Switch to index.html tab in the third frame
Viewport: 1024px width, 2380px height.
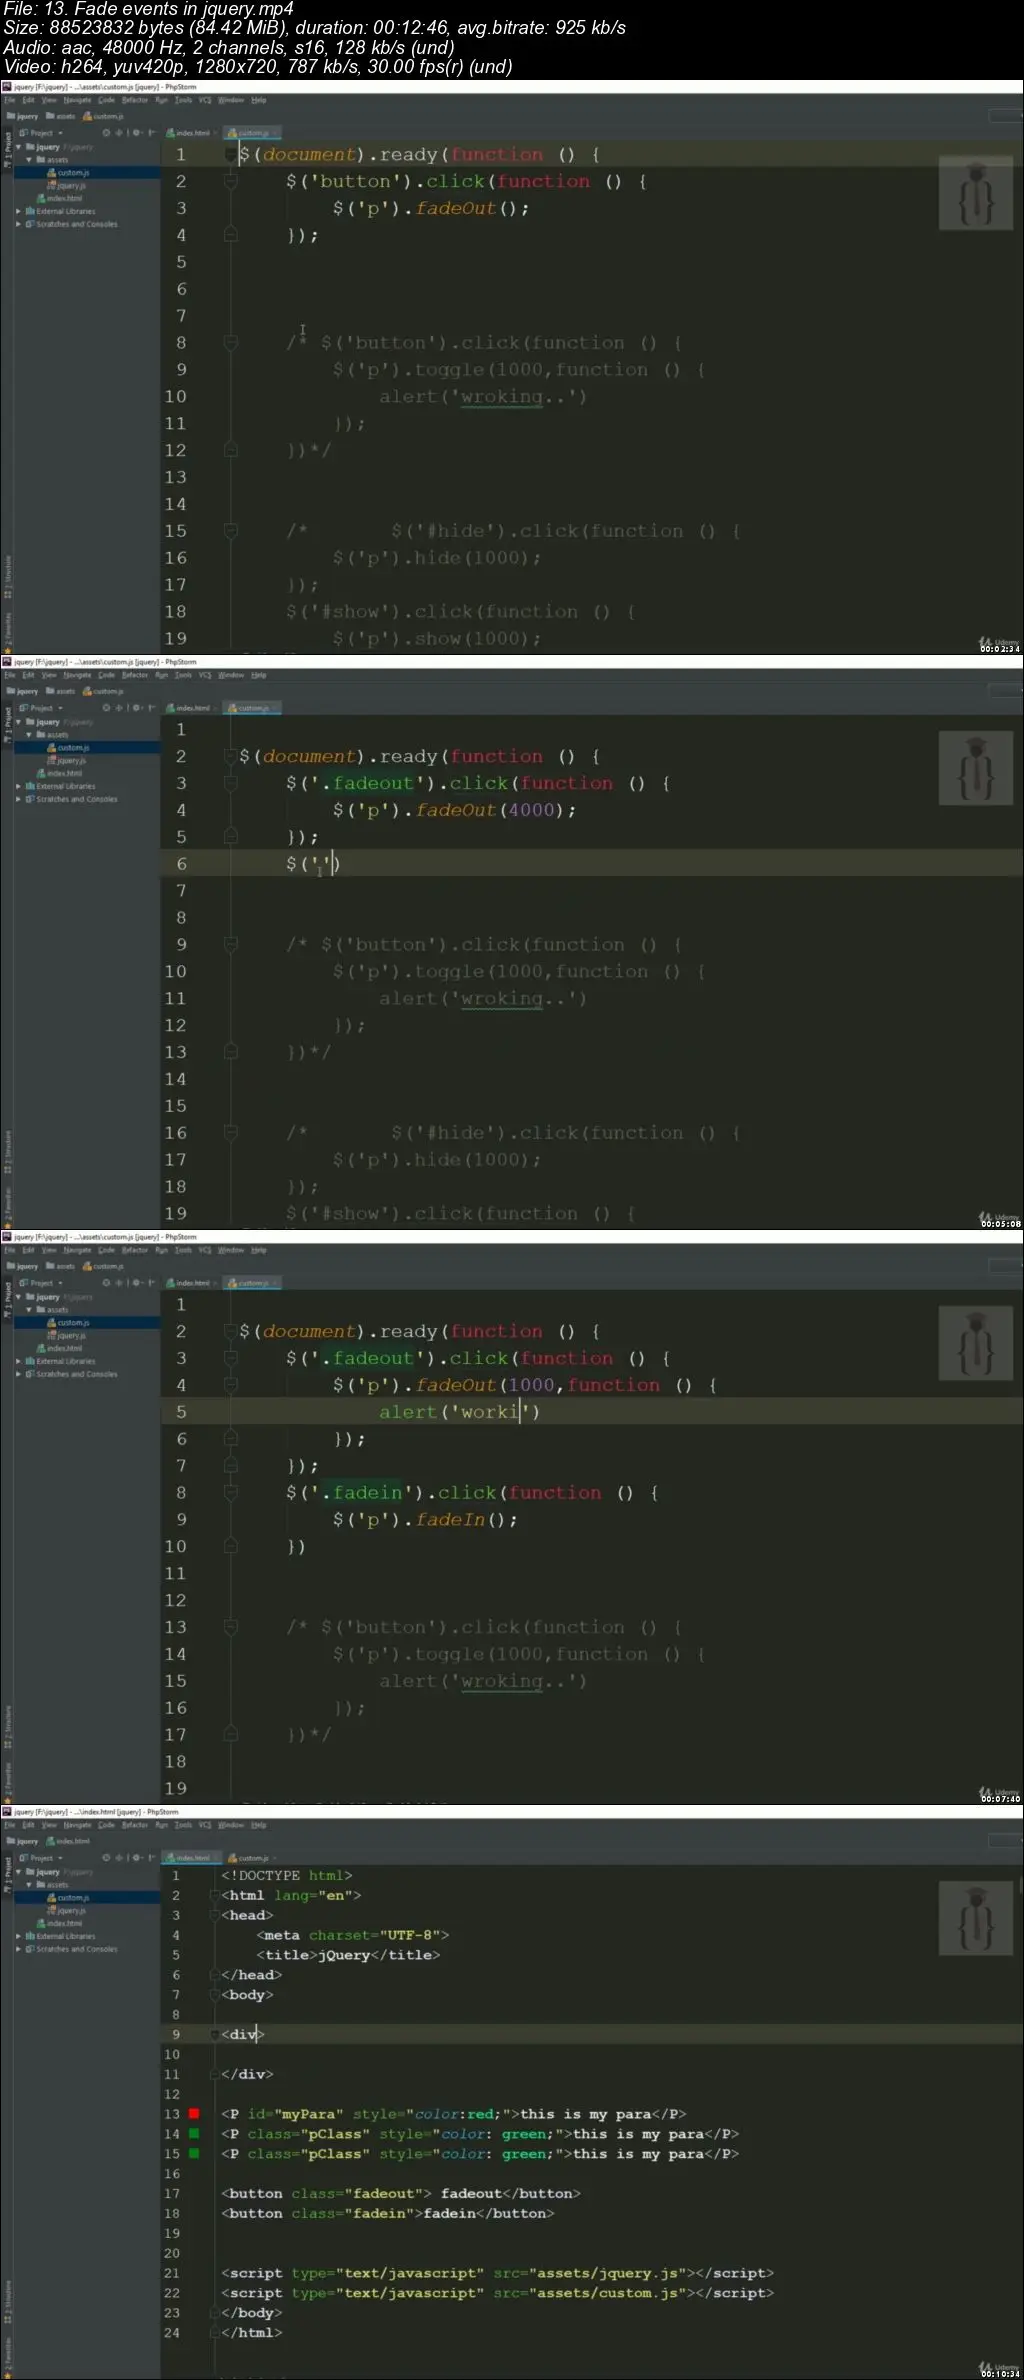[x=190, y=1283]
